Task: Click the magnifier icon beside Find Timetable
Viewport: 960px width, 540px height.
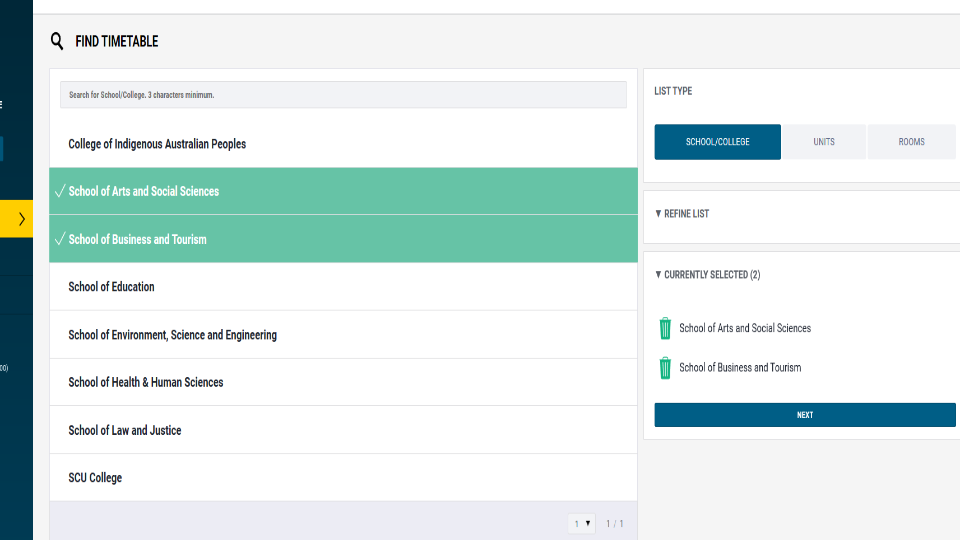Action: [x=57, y=41]
